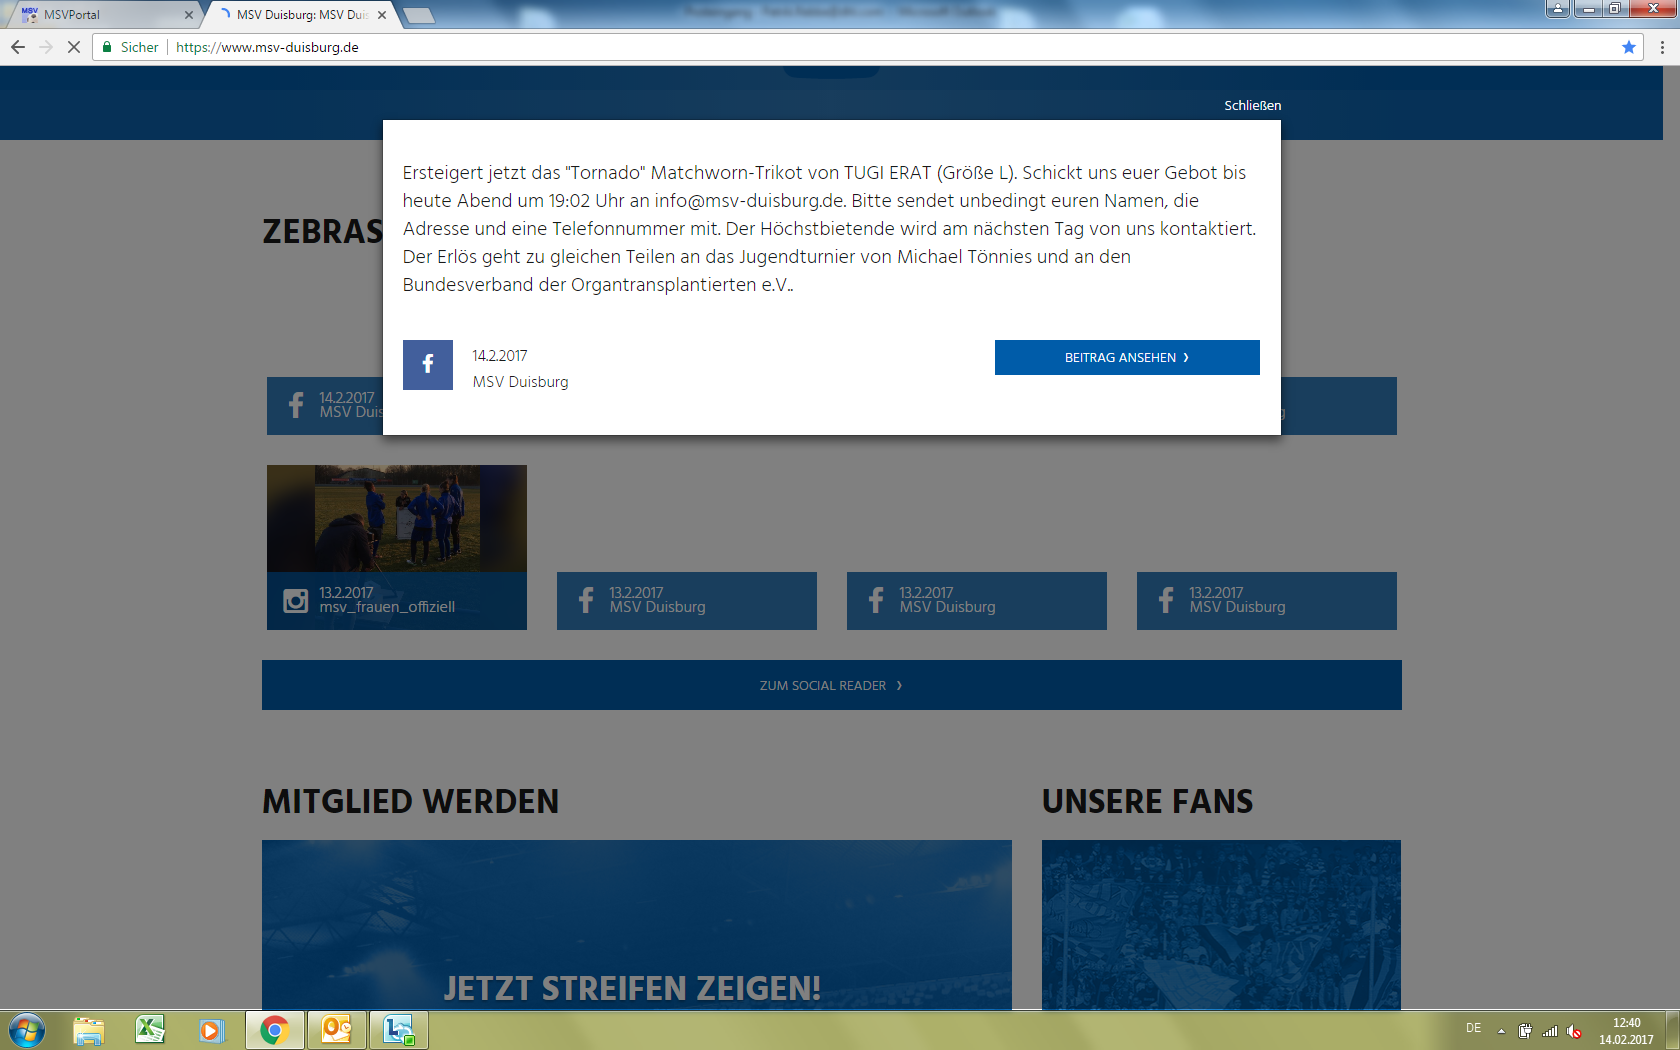This screenshot has height=1050, width=1680.
Task: Show hidden system tray icons
Action: point(1501,1031)
